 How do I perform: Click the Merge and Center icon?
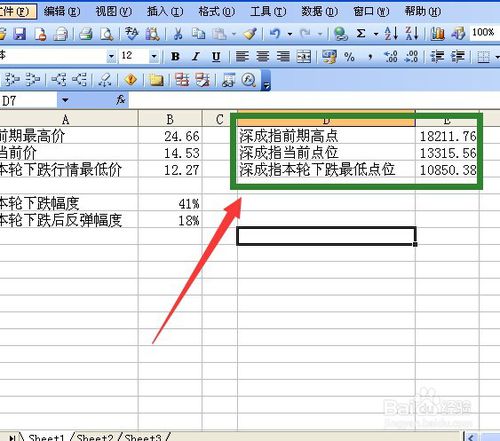[304, 57]
